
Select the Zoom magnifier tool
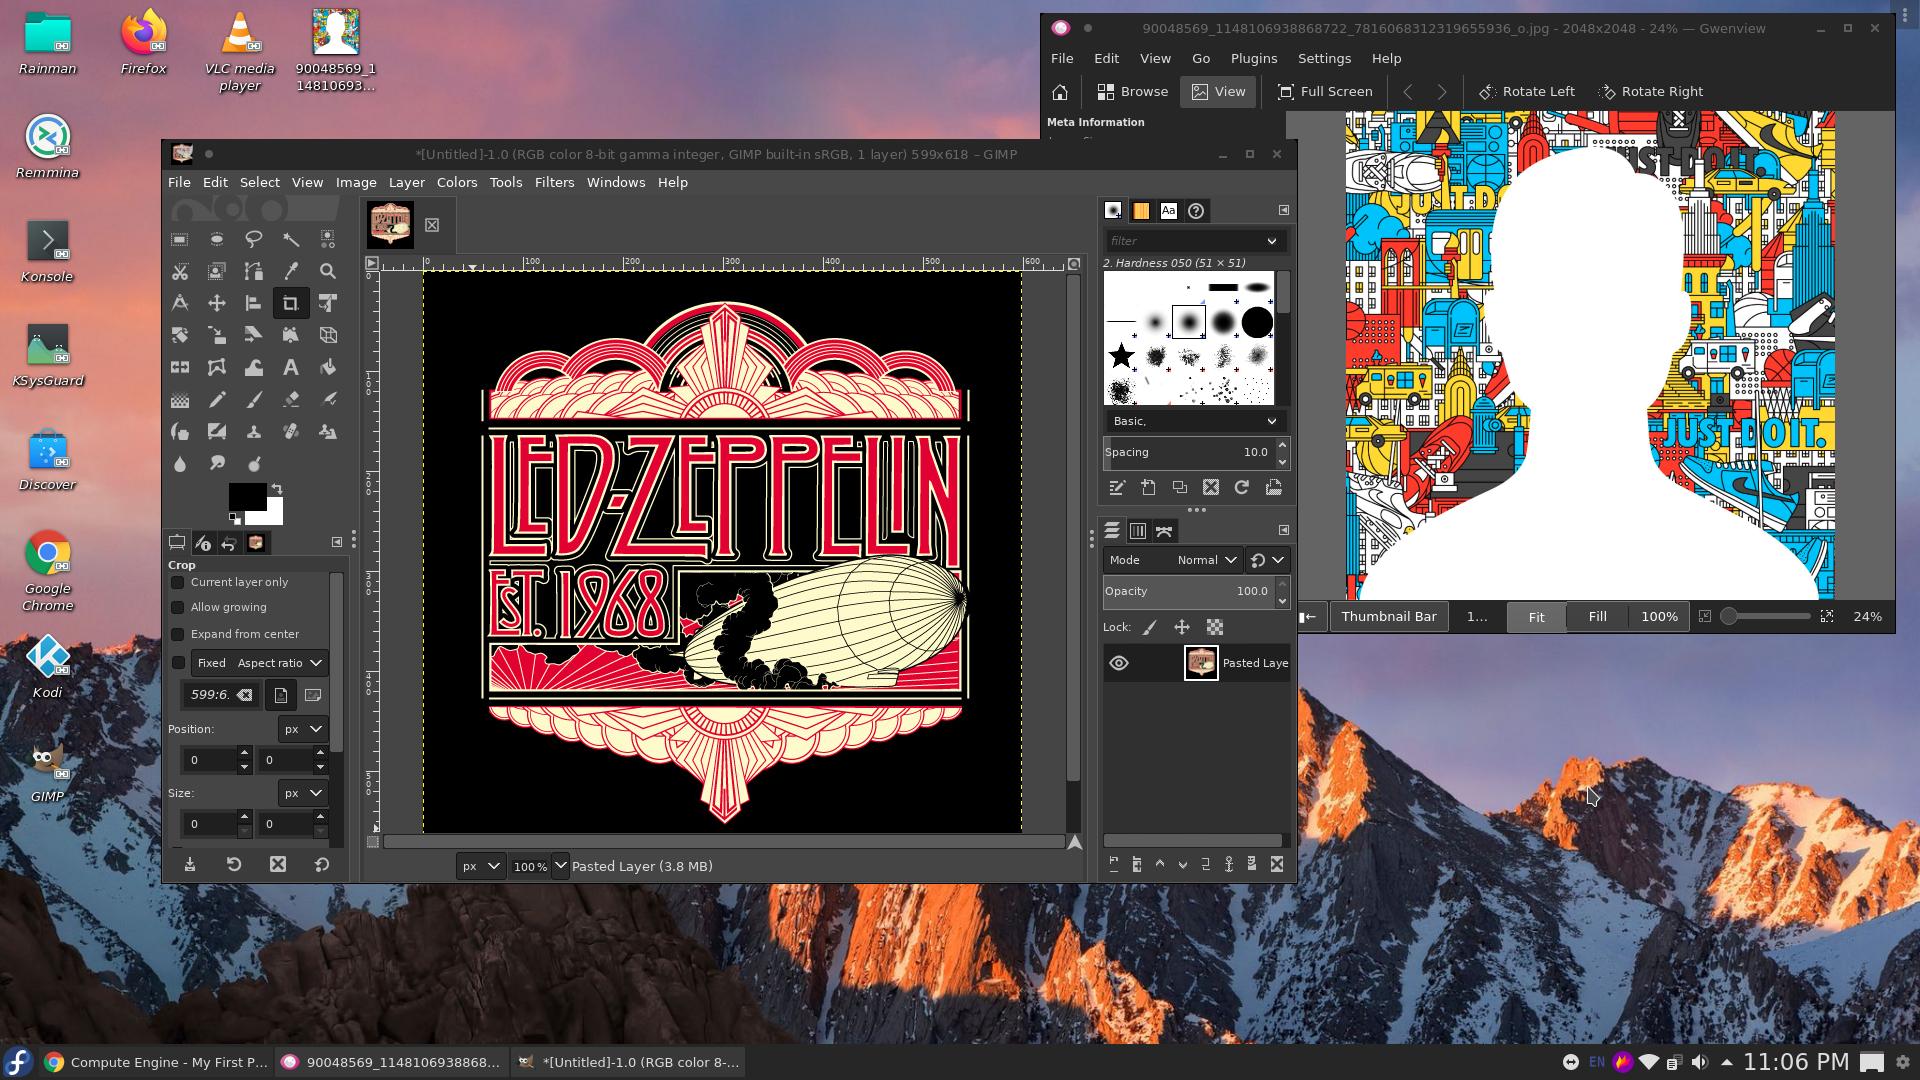(x=327, y=271)
